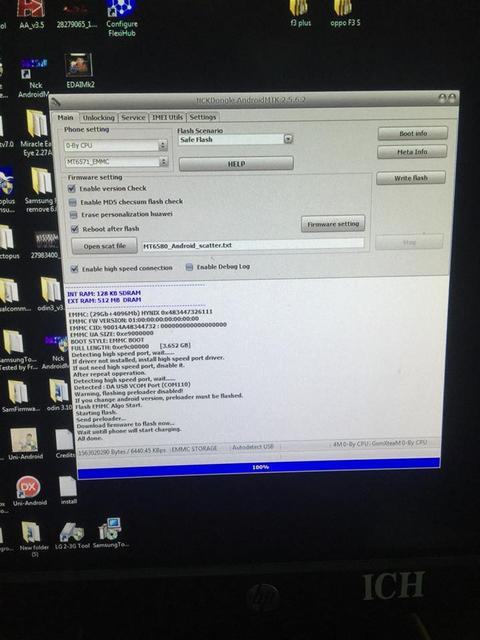Enable the Debug Log checkbox
480x640 pixels.
tap(189, 267)
